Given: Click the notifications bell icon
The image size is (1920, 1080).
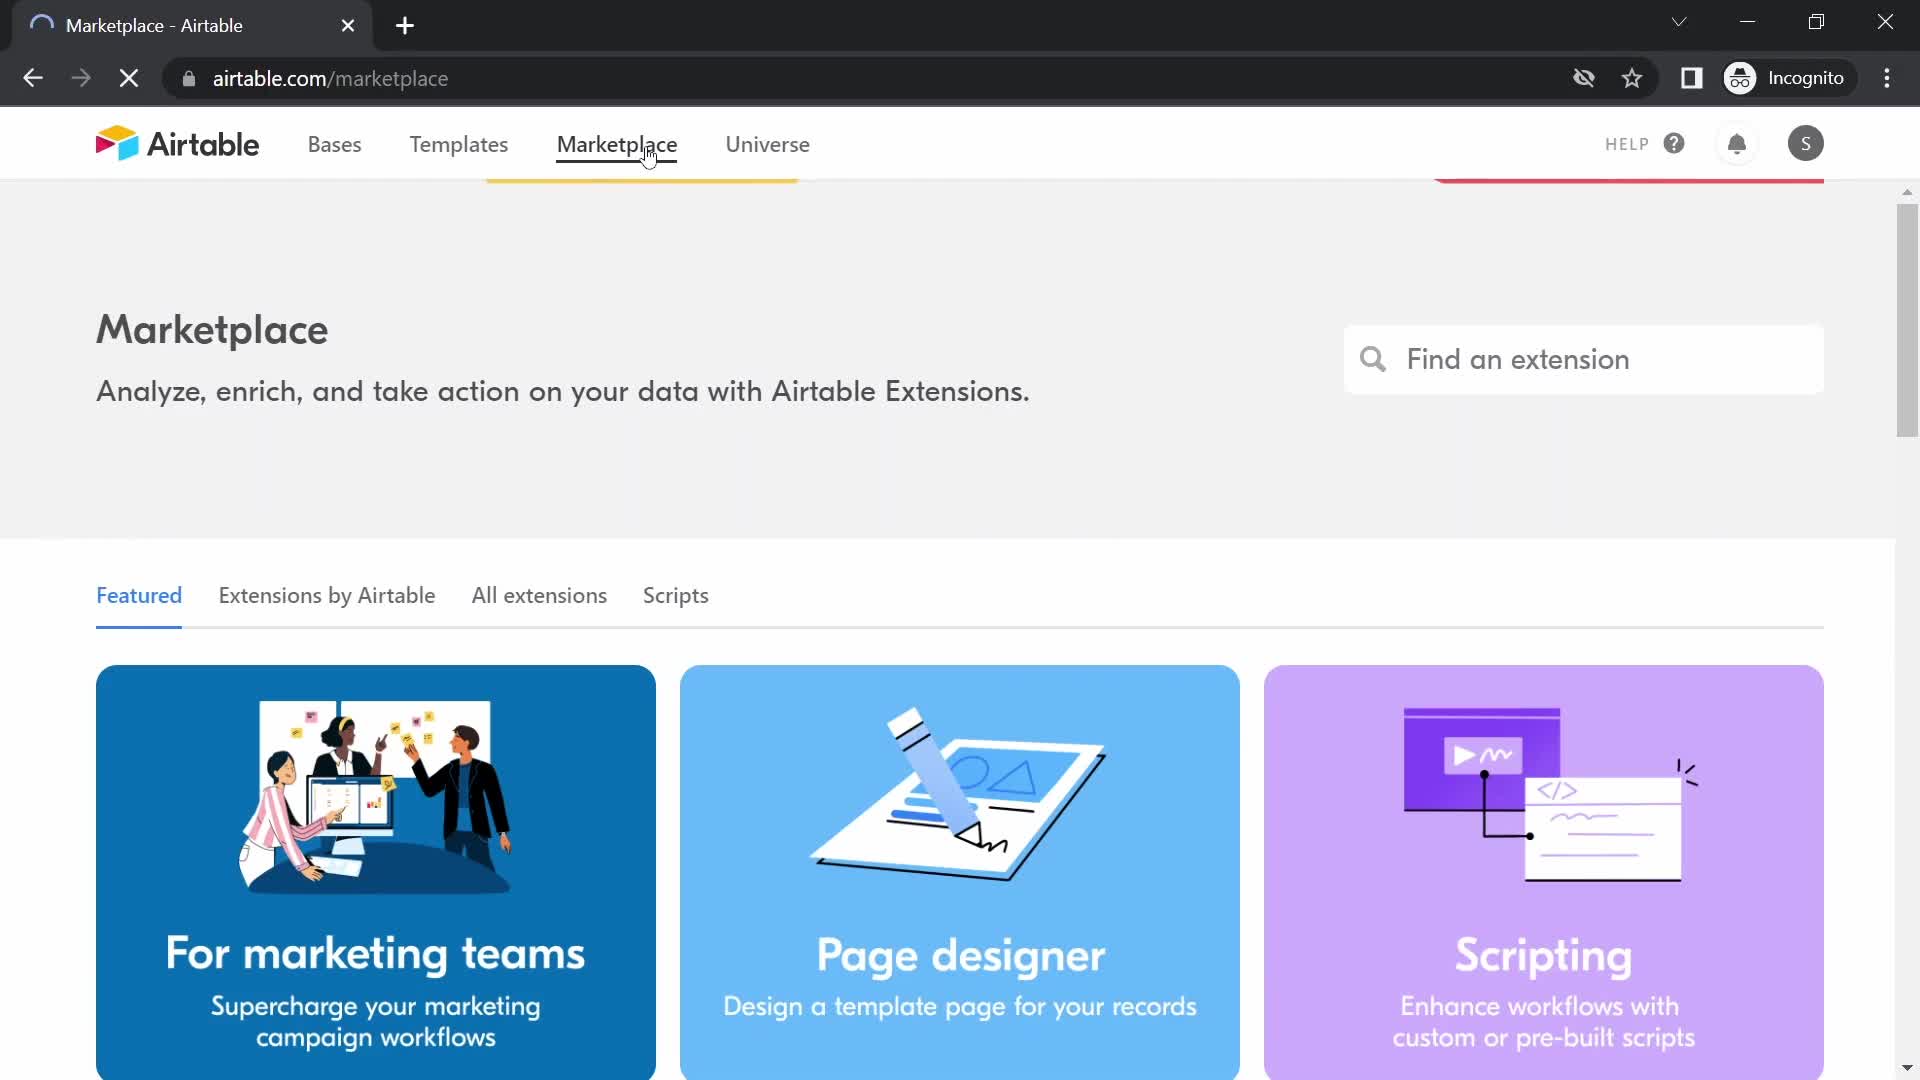Looking at the screenshot, I should 1737,142.
